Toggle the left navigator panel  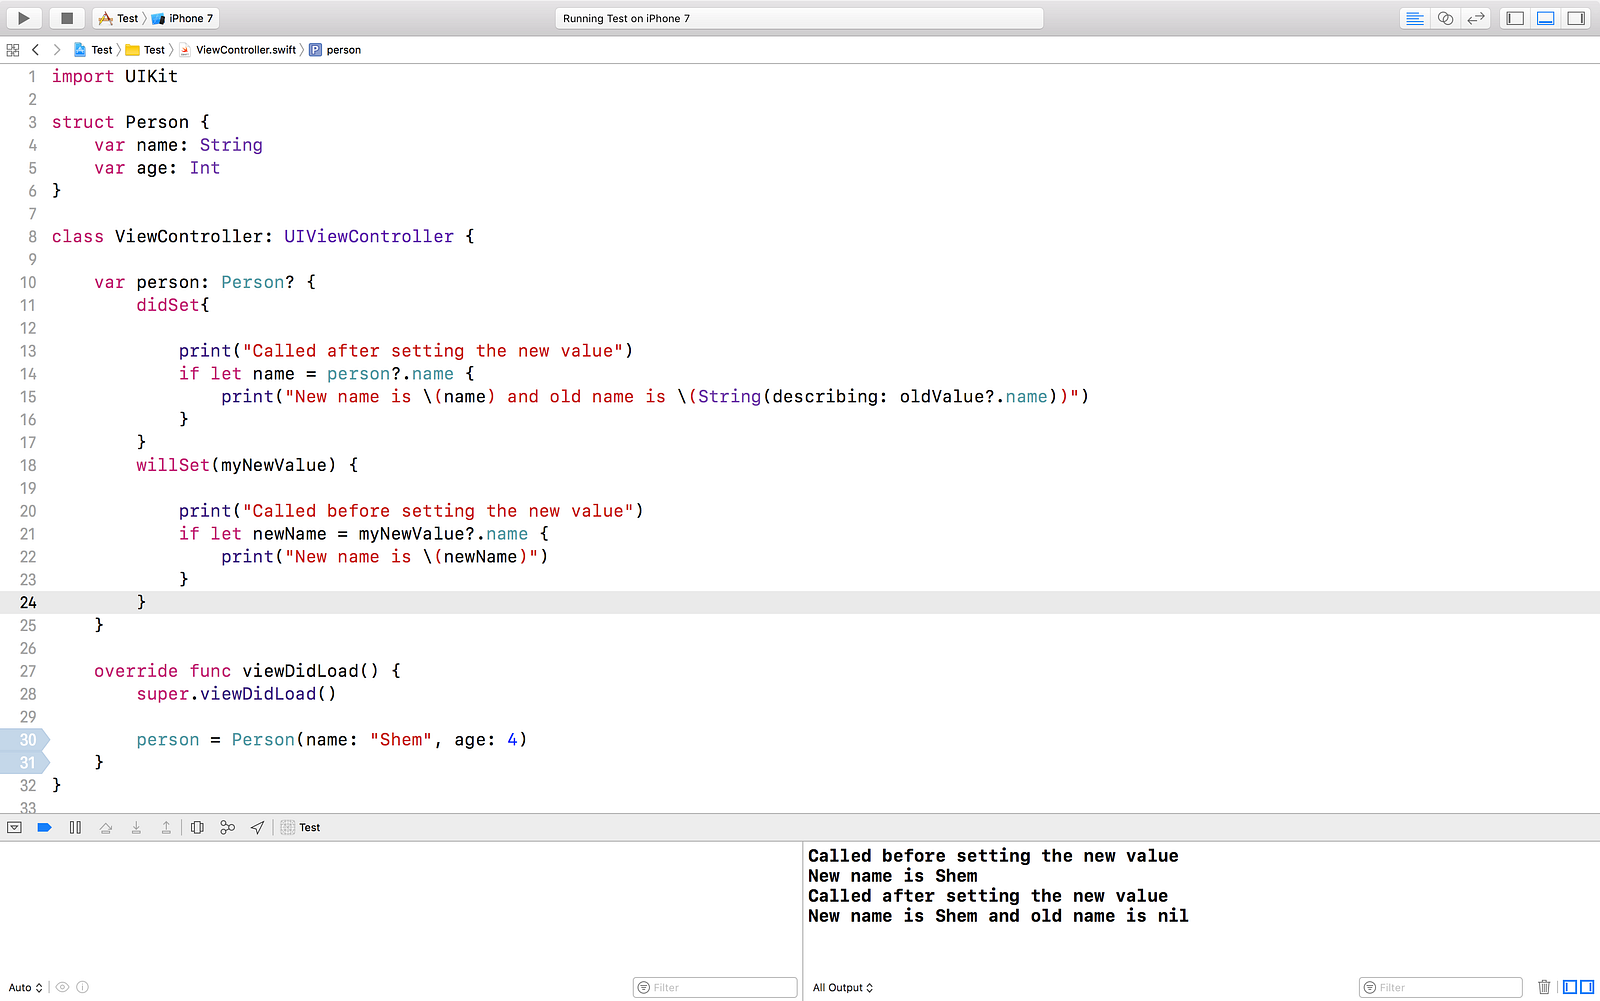1515,18
